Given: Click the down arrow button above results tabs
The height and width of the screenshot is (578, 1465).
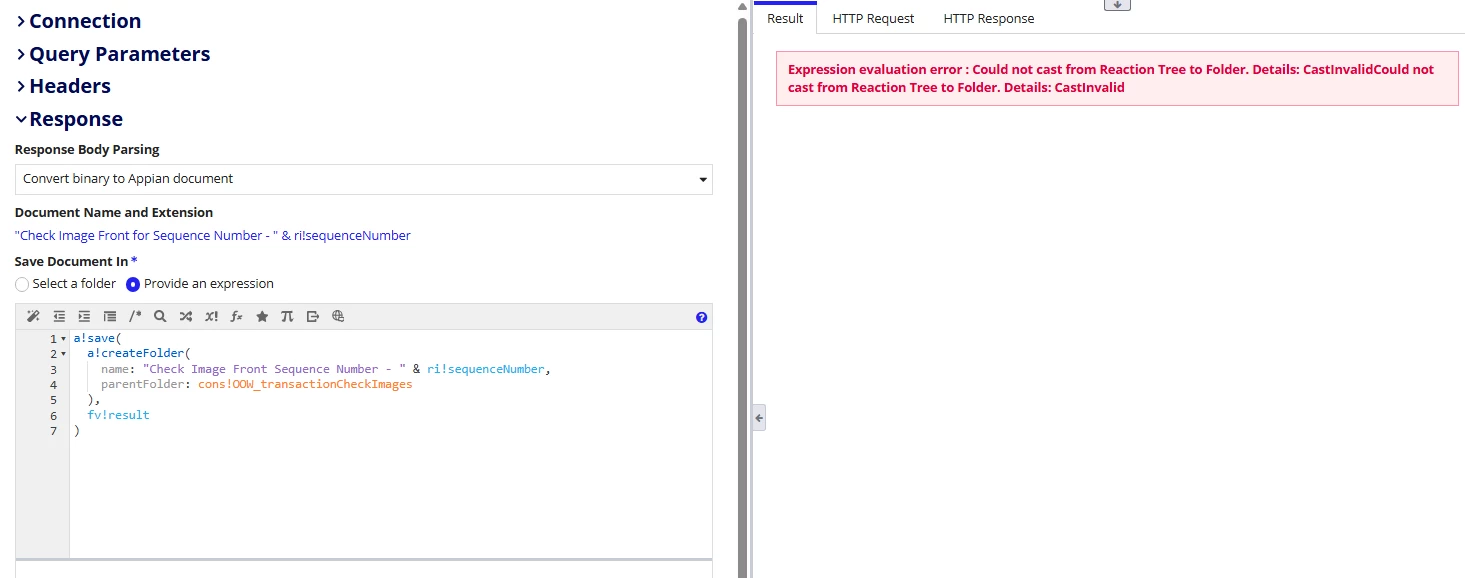Looking at the screenshot, I should (1117, 5).
